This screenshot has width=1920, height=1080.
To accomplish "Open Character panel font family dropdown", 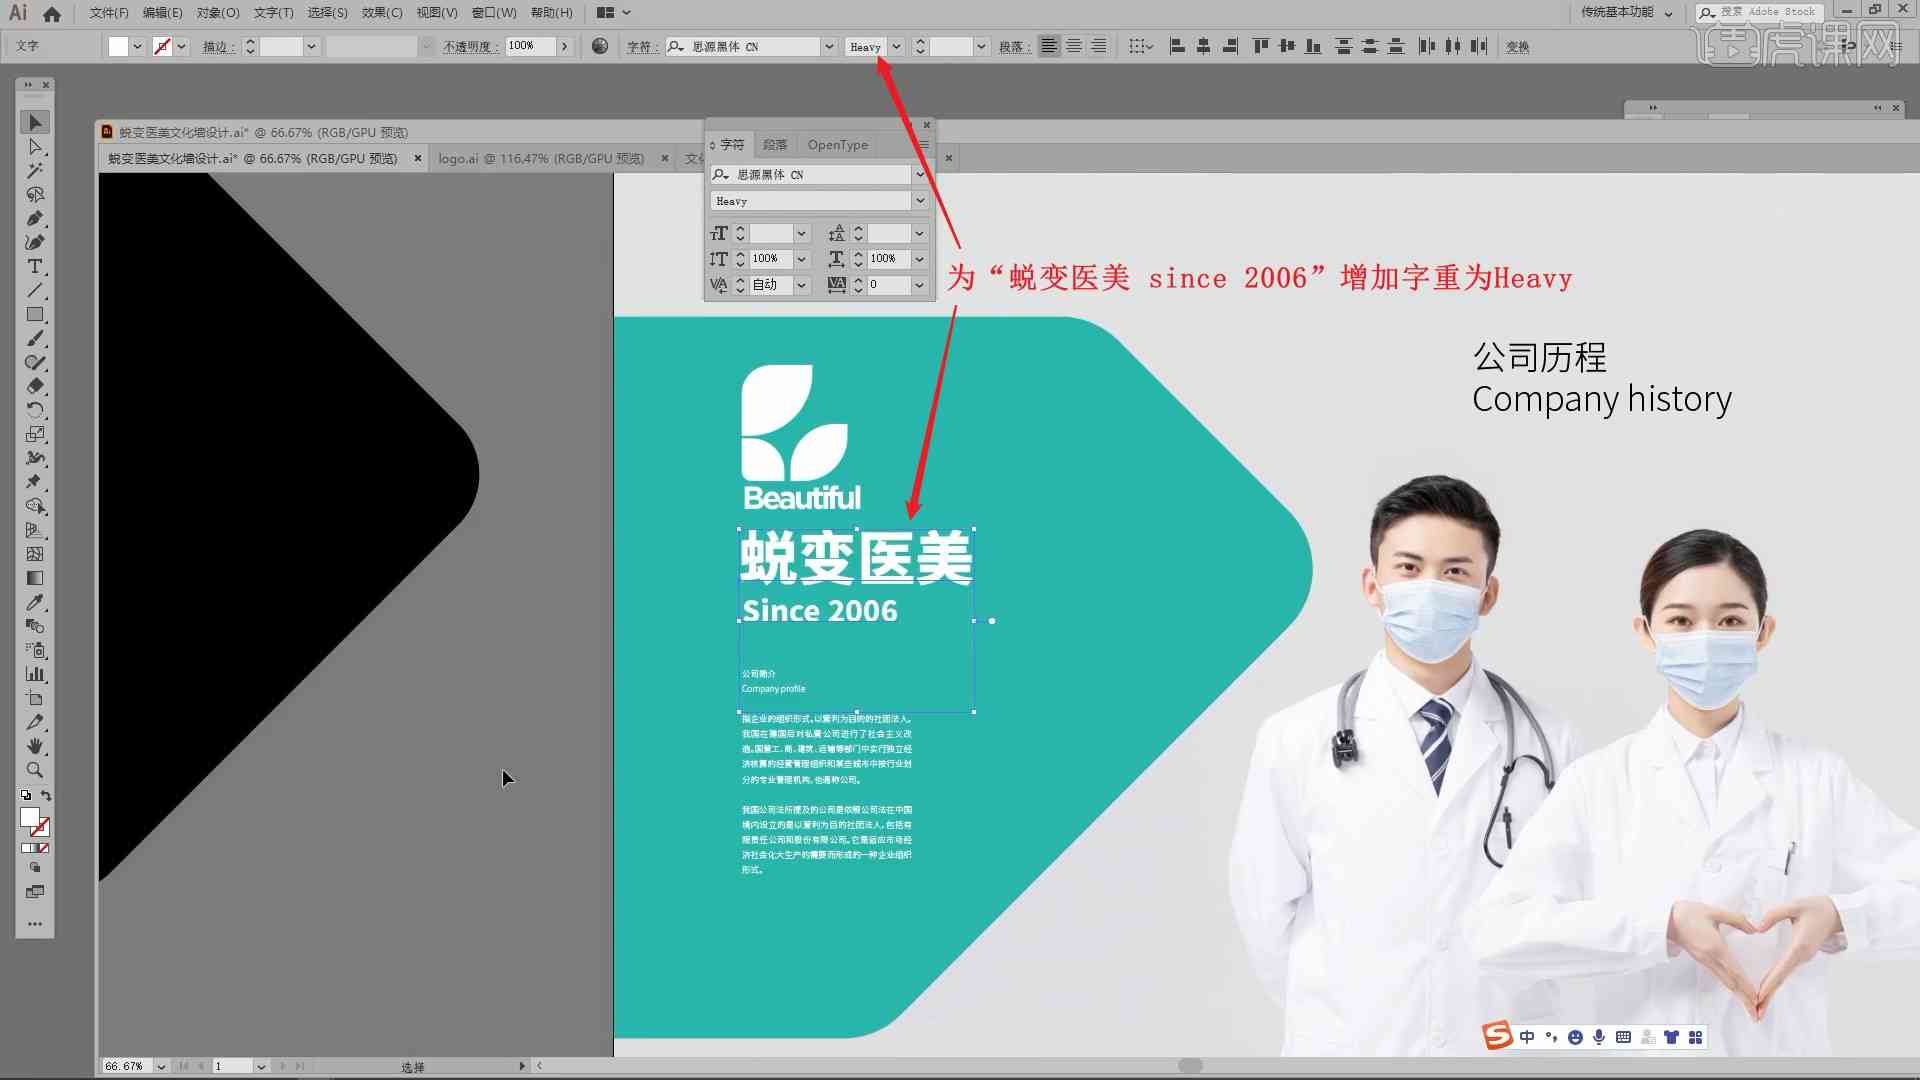I will (919, 174).
